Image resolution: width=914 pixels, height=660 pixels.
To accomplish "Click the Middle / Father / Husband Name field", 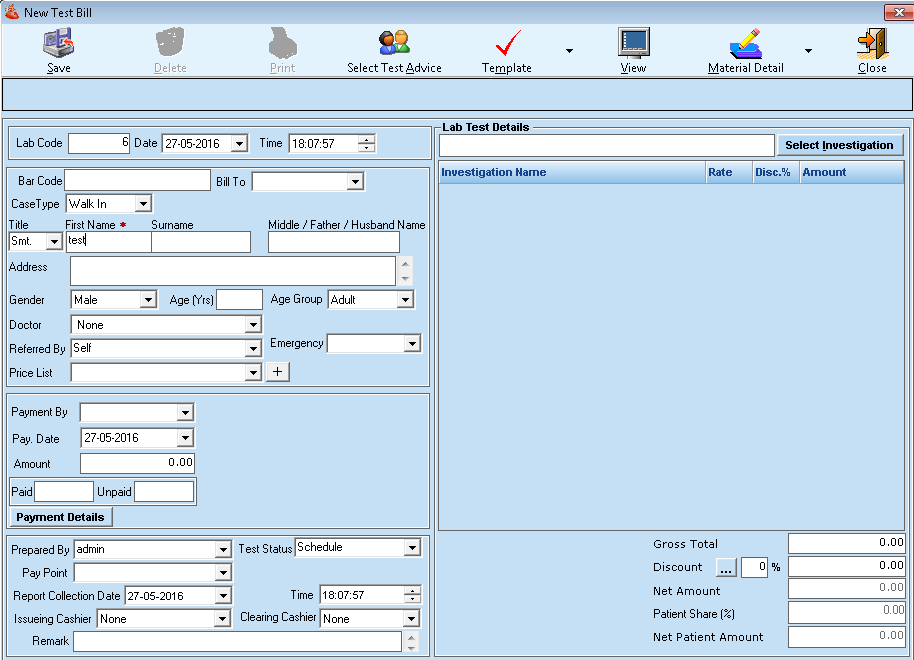I will [334, 241].
